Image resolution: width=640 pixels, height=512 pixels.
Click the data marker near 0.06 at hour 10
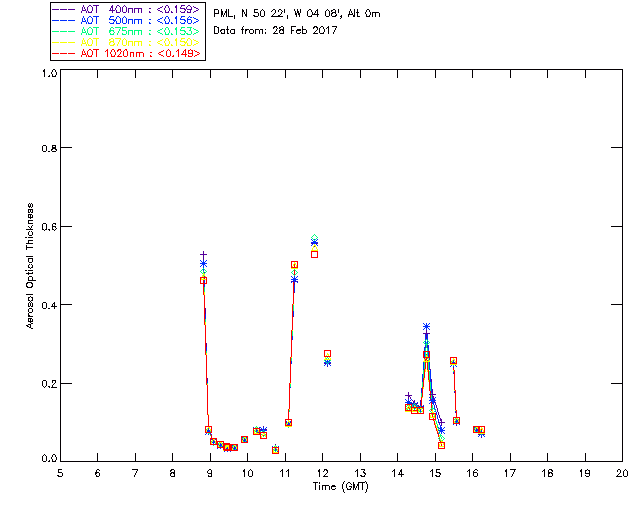244,439
